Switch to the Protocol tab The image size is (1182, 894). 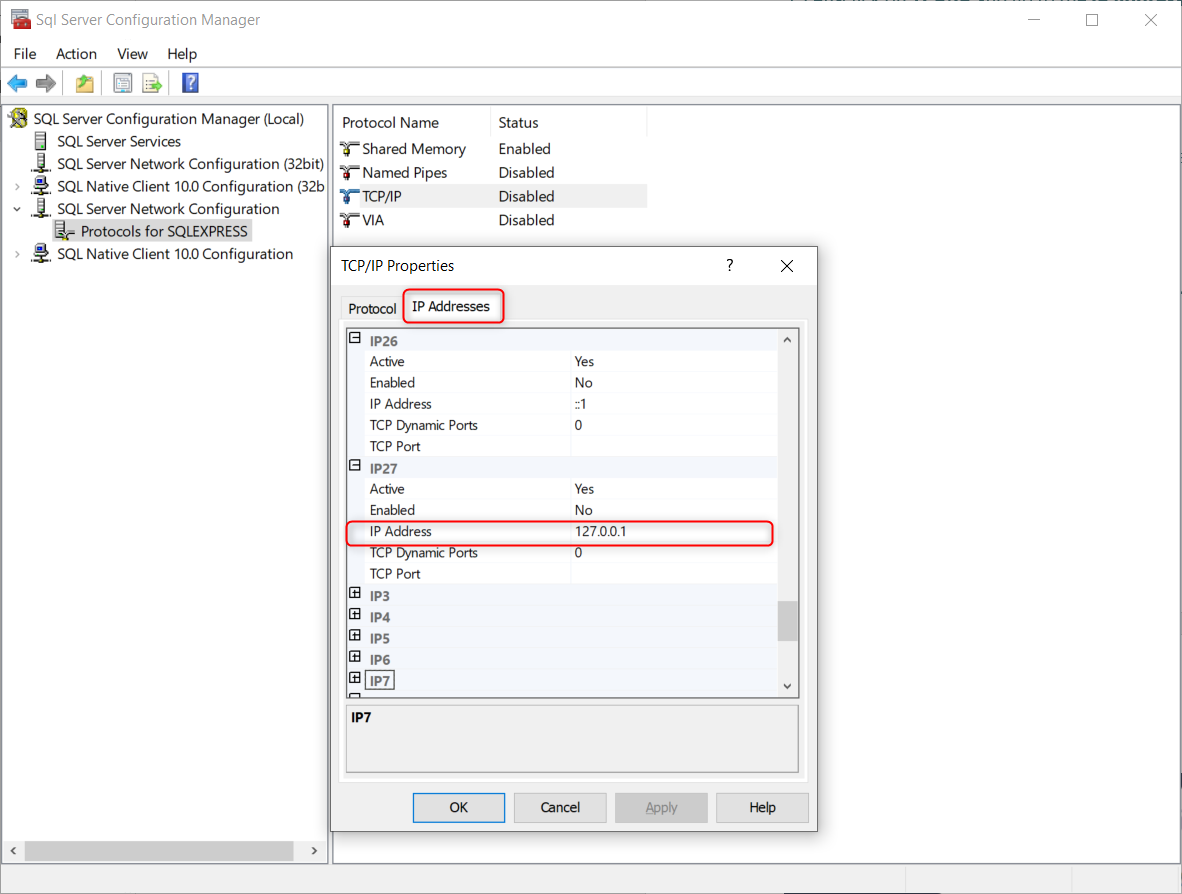click(x=372, y=308)
